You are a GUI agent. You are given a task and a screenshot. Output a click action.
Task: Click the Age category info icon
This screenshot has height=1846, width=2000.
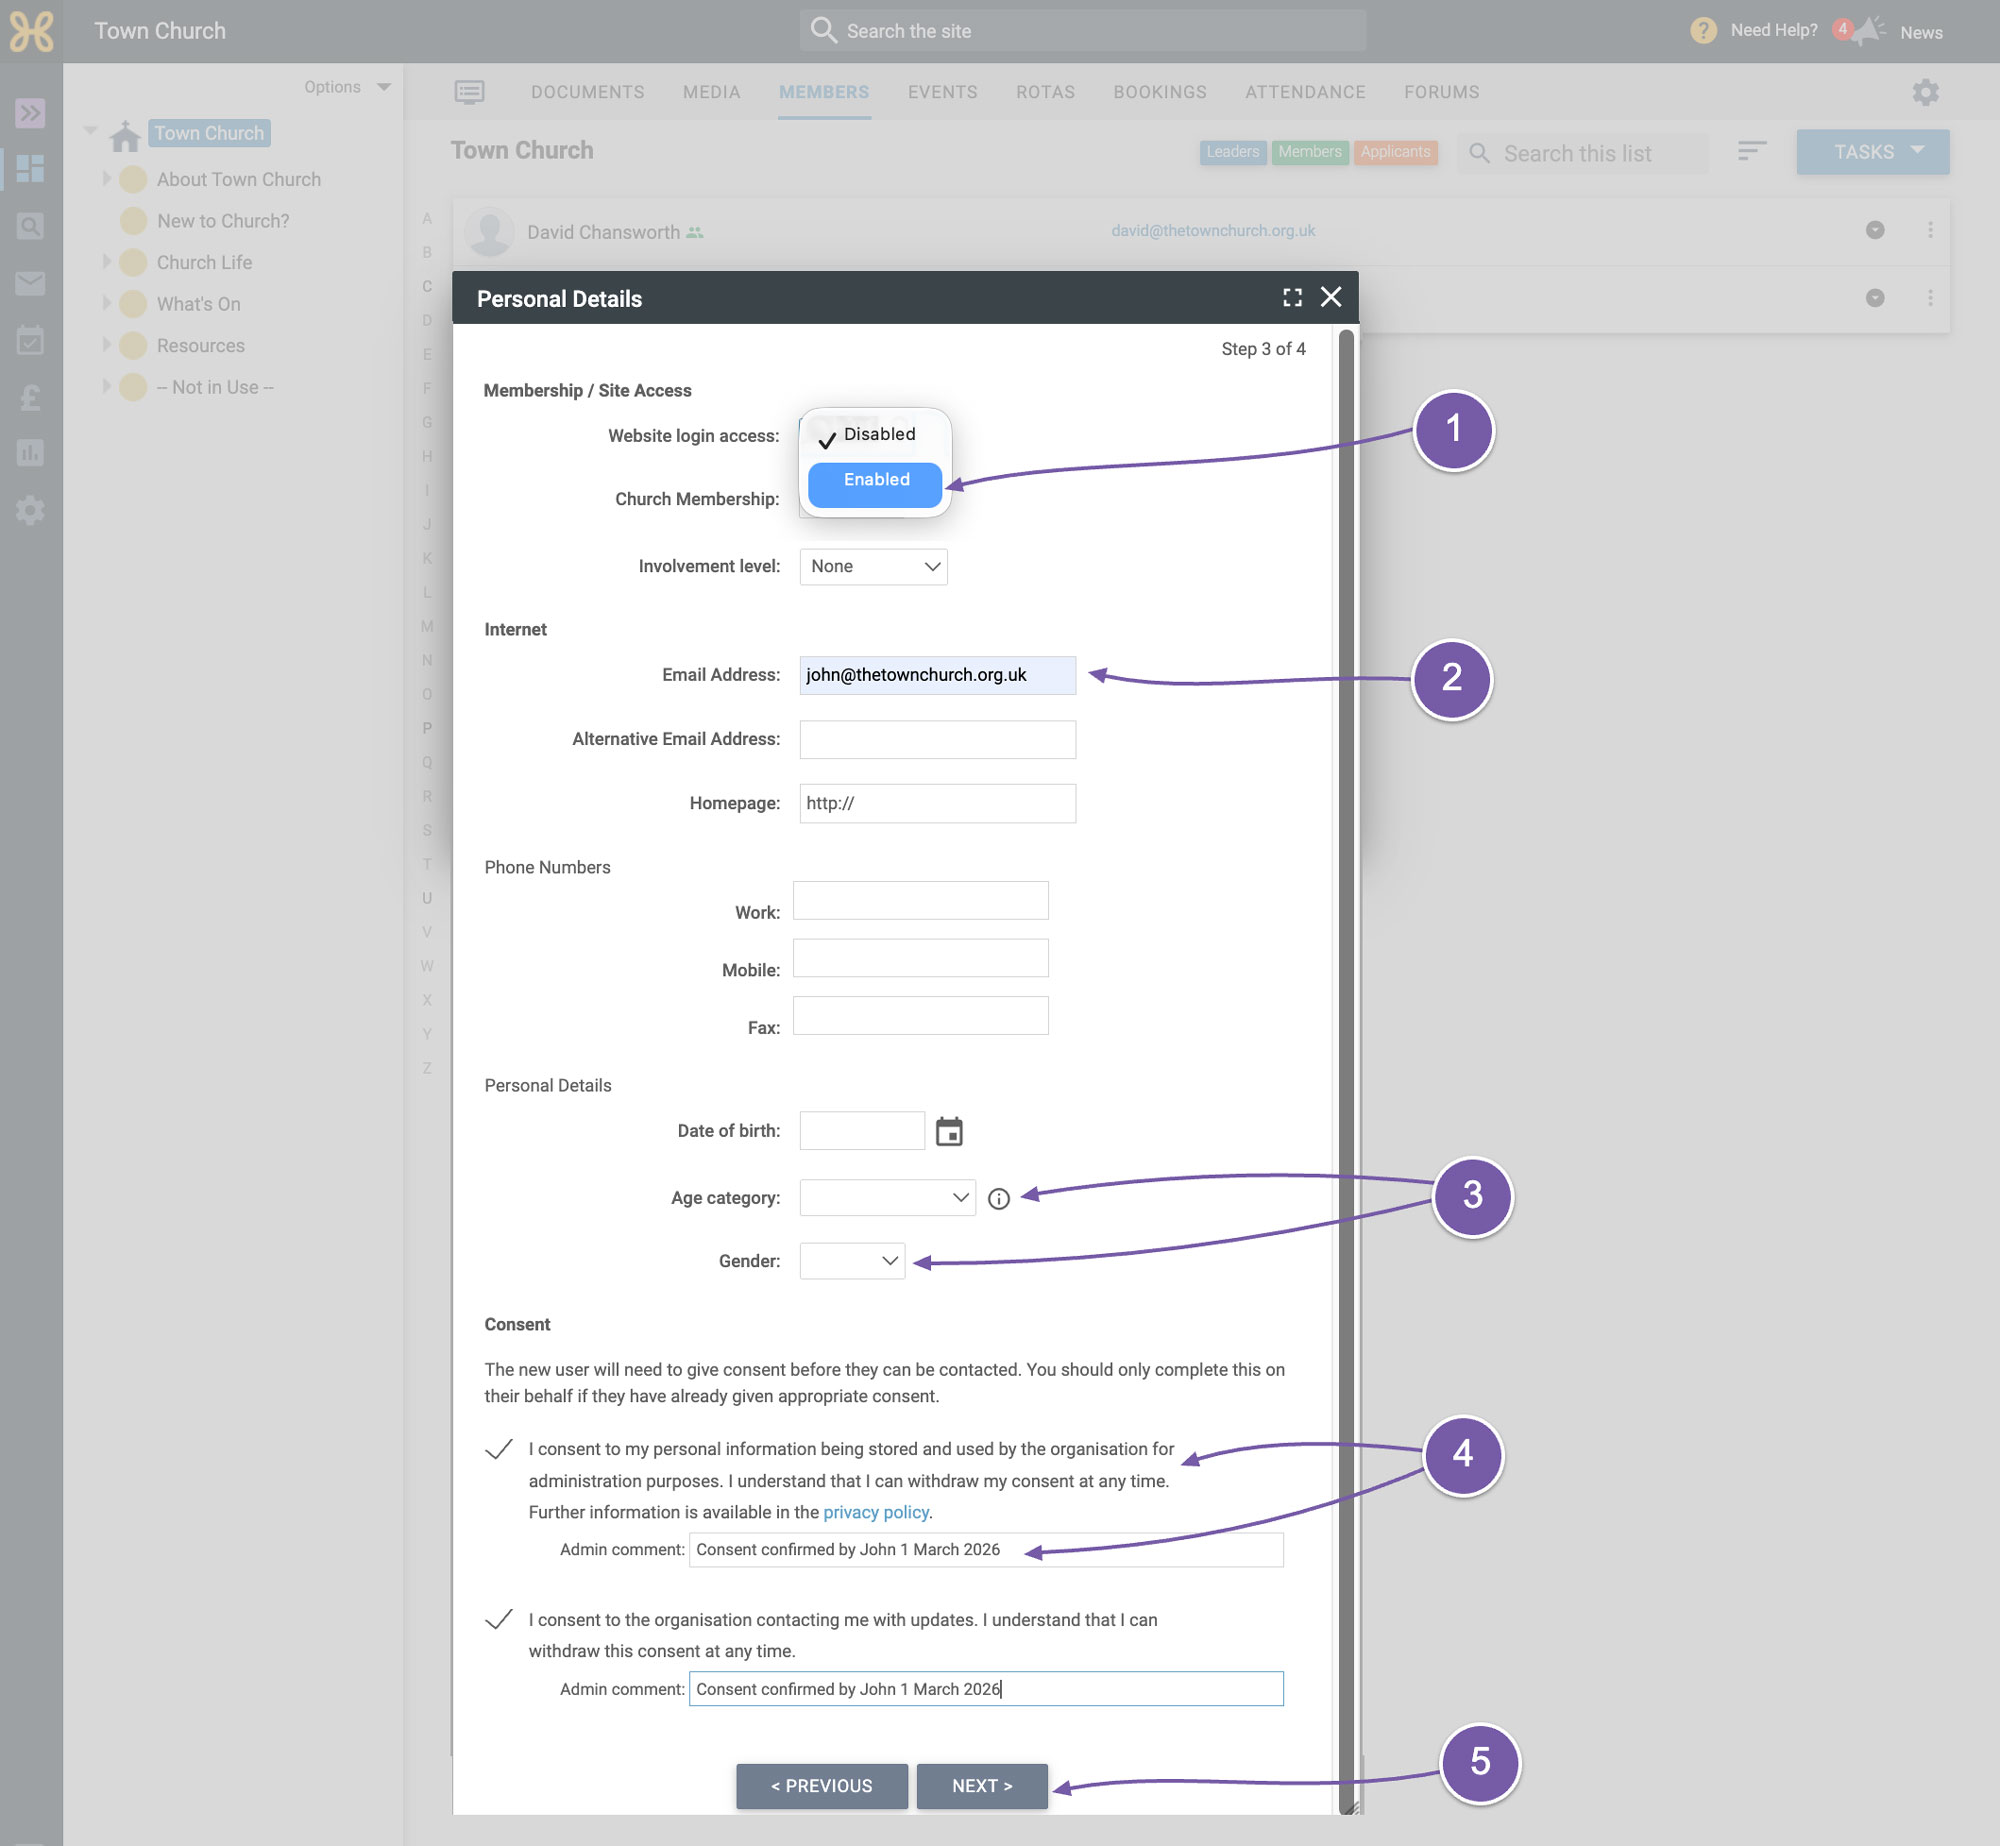(998, 1198)
